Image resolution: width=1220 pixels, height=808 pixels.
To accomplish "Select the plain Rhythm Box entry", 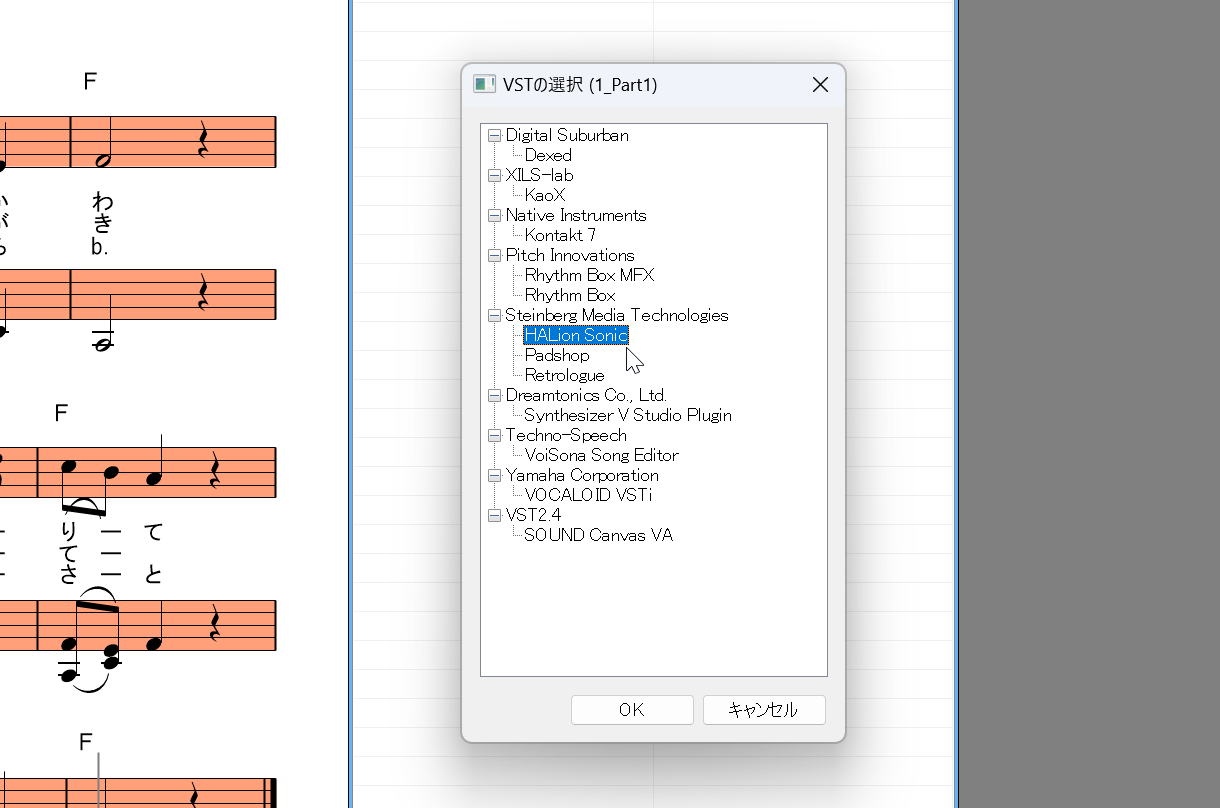I will 570,295.
